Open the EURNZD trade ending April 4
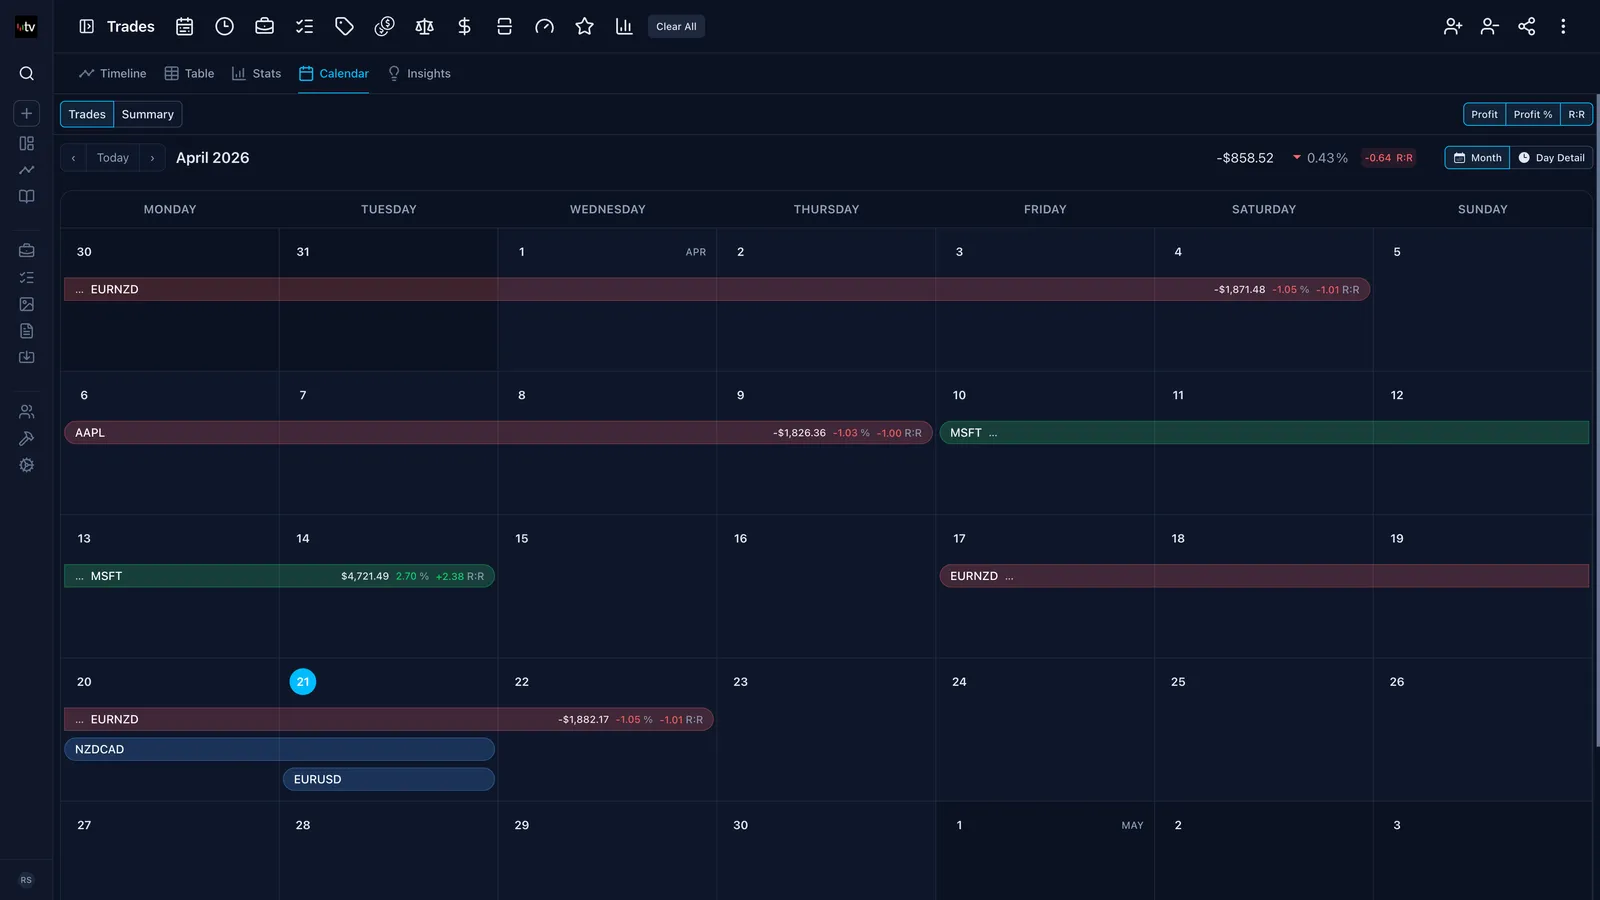 pos(717,289)
